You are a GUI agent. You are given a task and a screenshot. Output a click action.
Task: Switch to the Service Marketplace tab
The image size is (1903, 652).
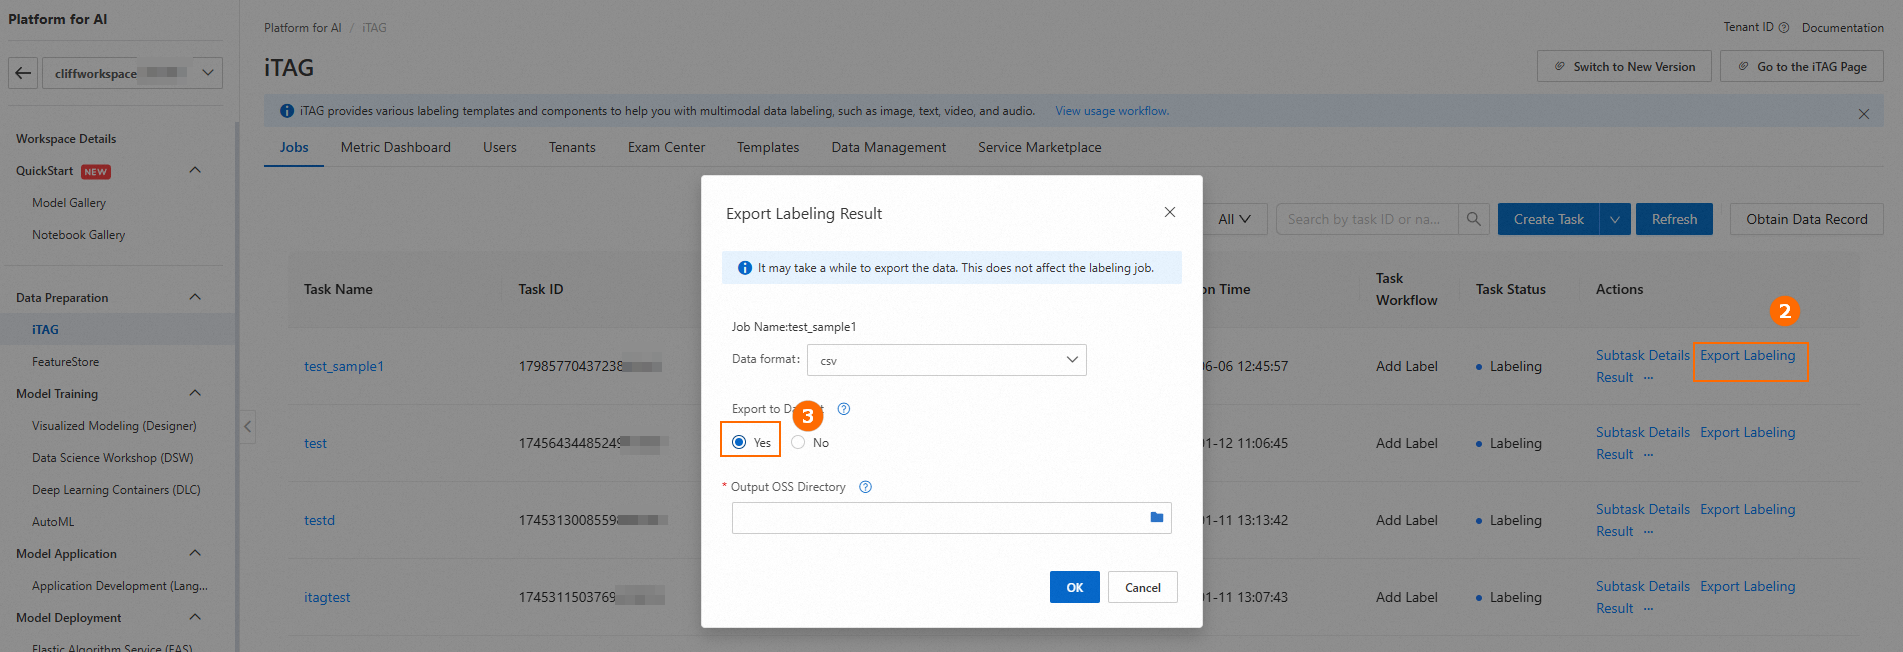pos(1040,147)
